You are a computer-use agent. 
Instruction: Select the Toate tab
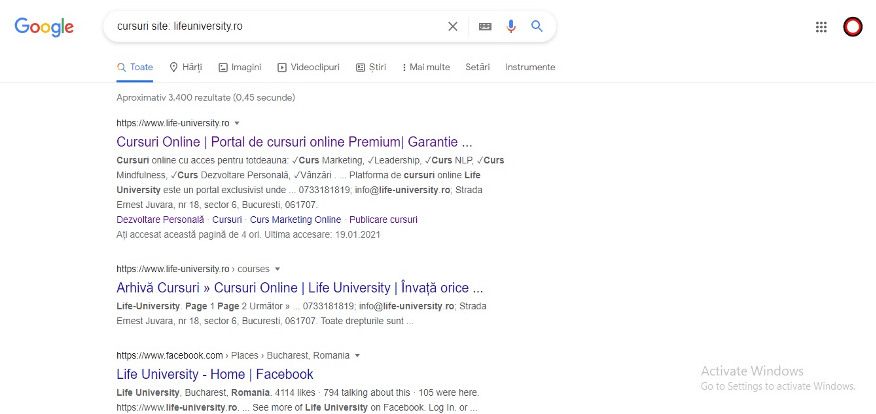pos(135,67)
